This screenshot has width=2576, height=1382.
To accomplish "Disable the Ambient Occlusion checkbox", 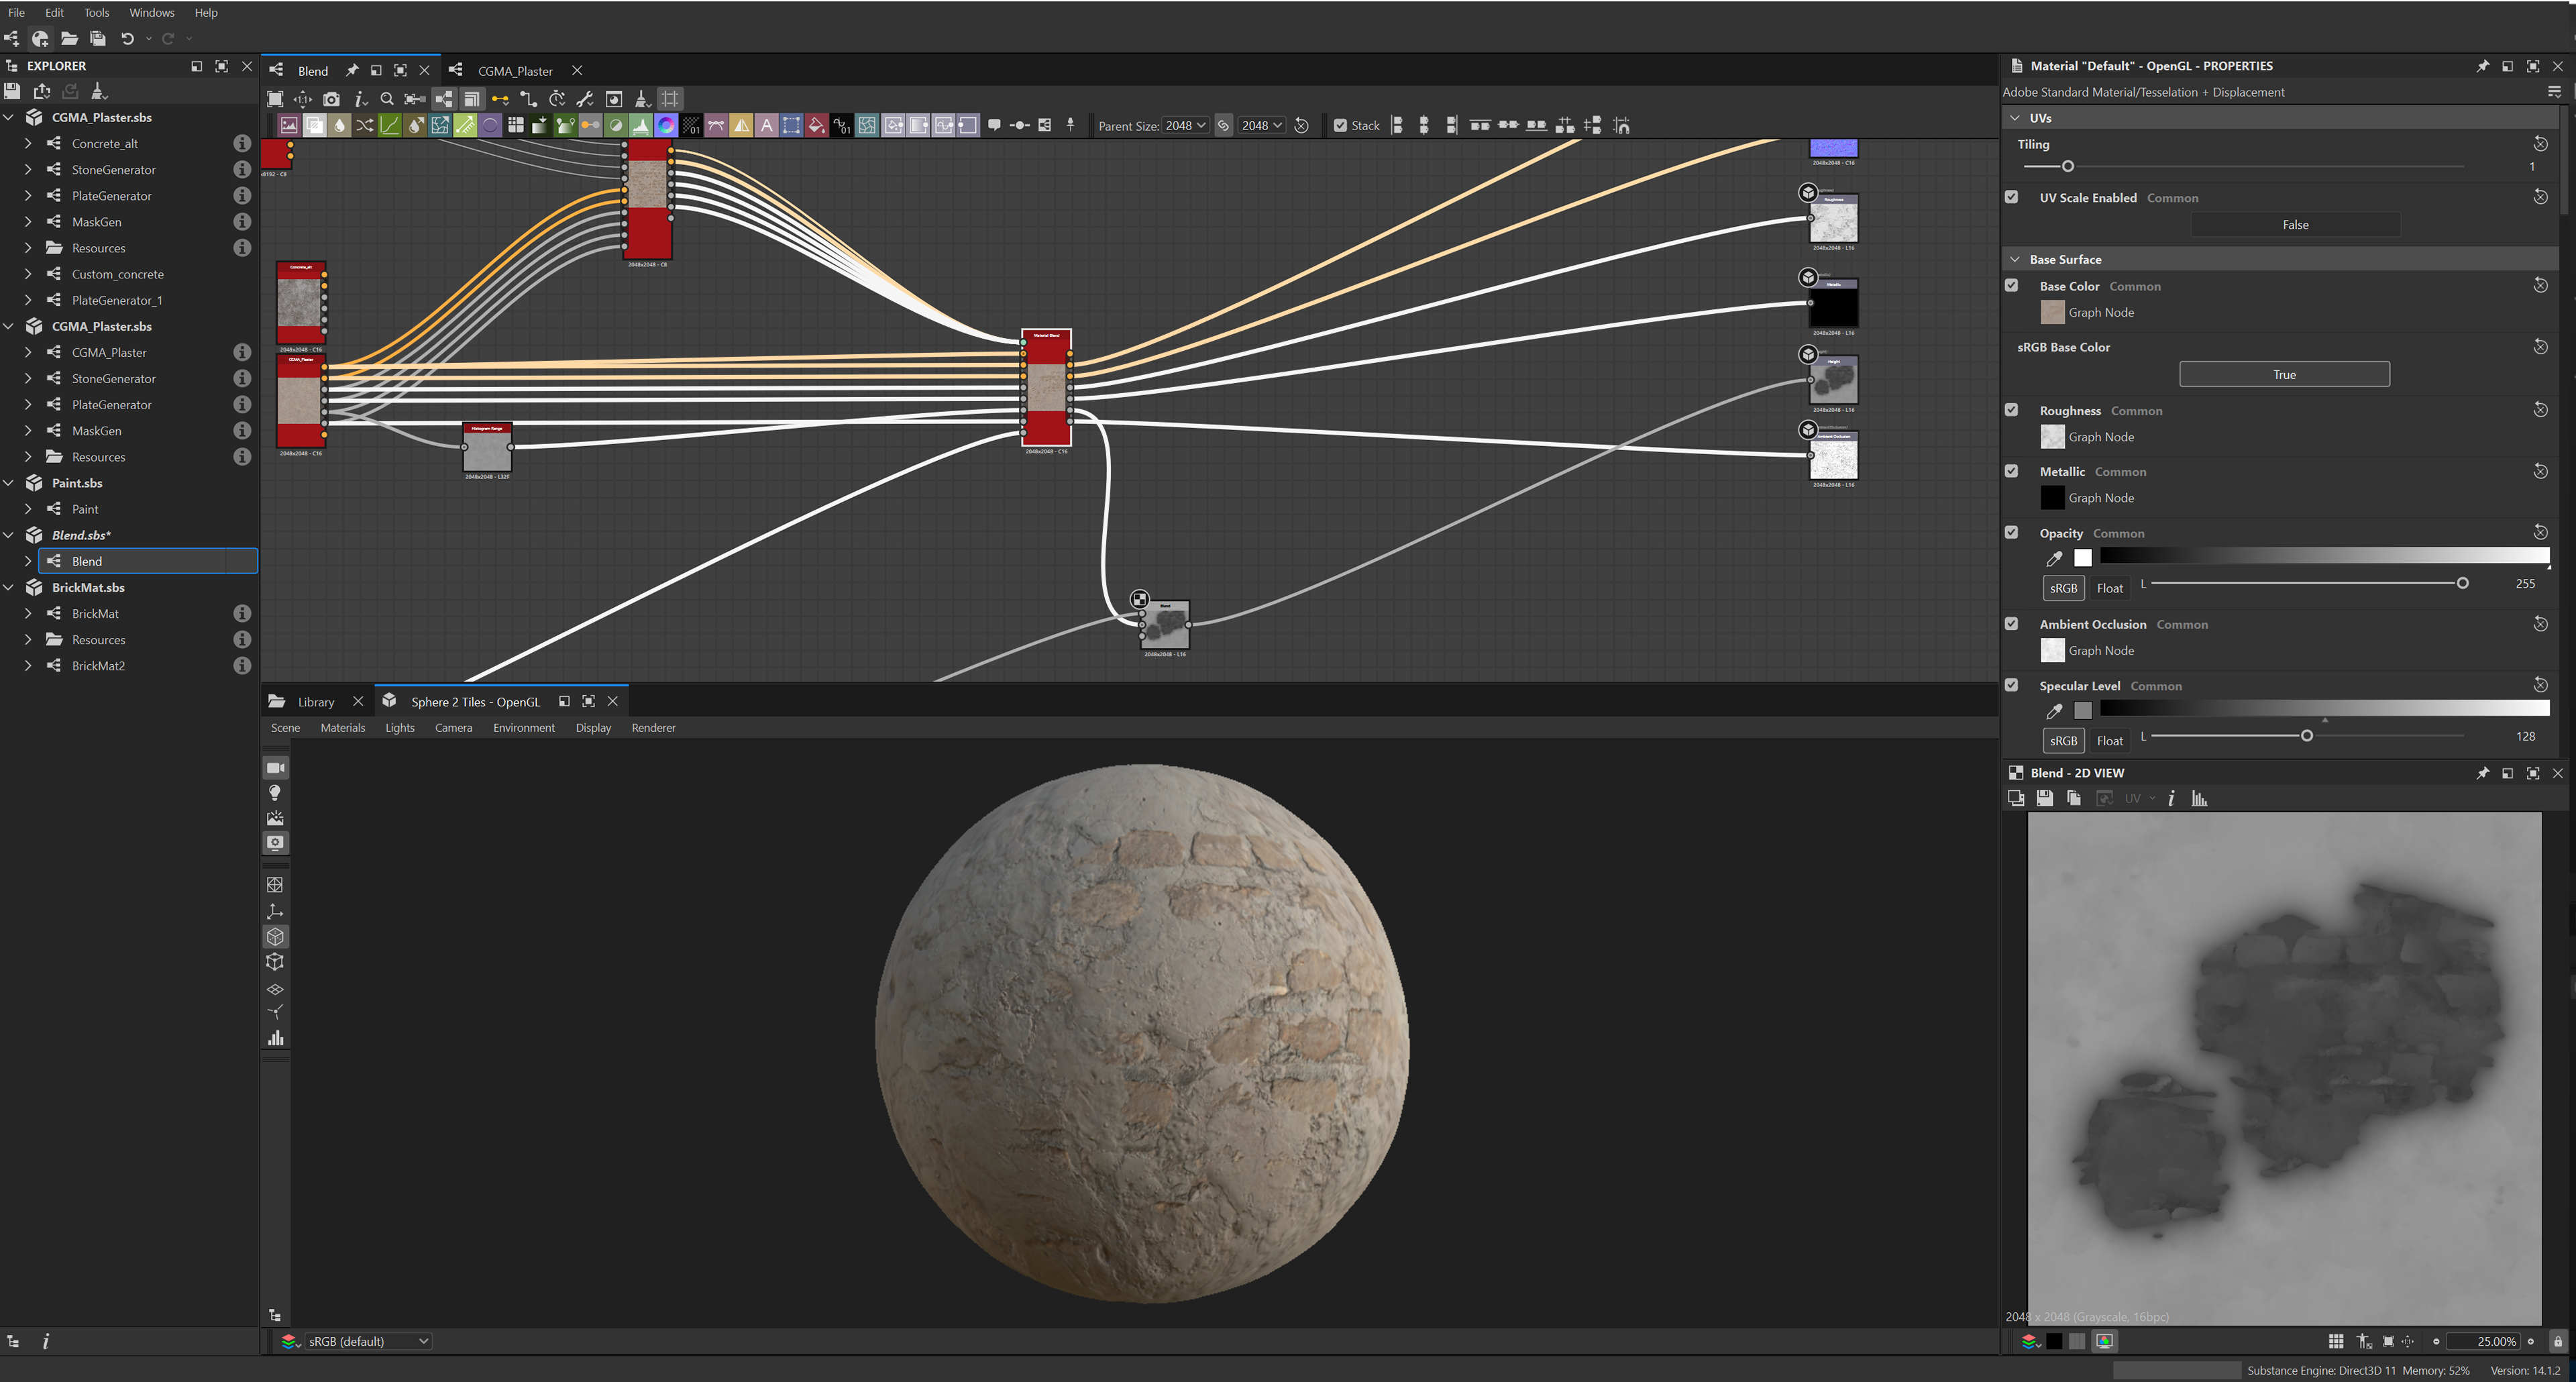I will 2012,624.
